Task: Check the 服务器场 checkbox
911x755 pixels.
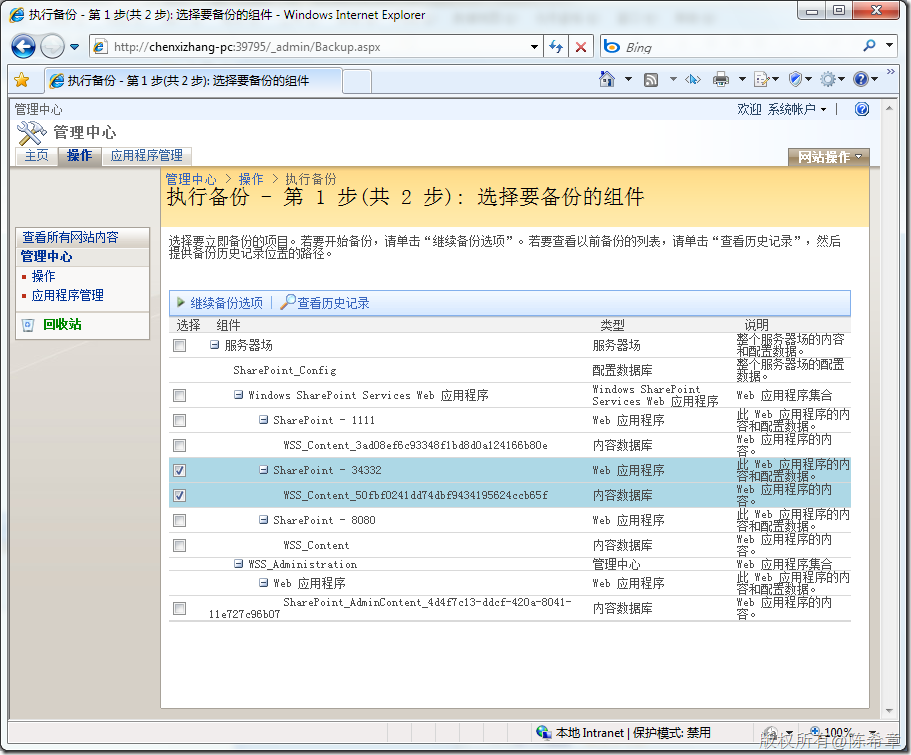Action: pos(180,345)
